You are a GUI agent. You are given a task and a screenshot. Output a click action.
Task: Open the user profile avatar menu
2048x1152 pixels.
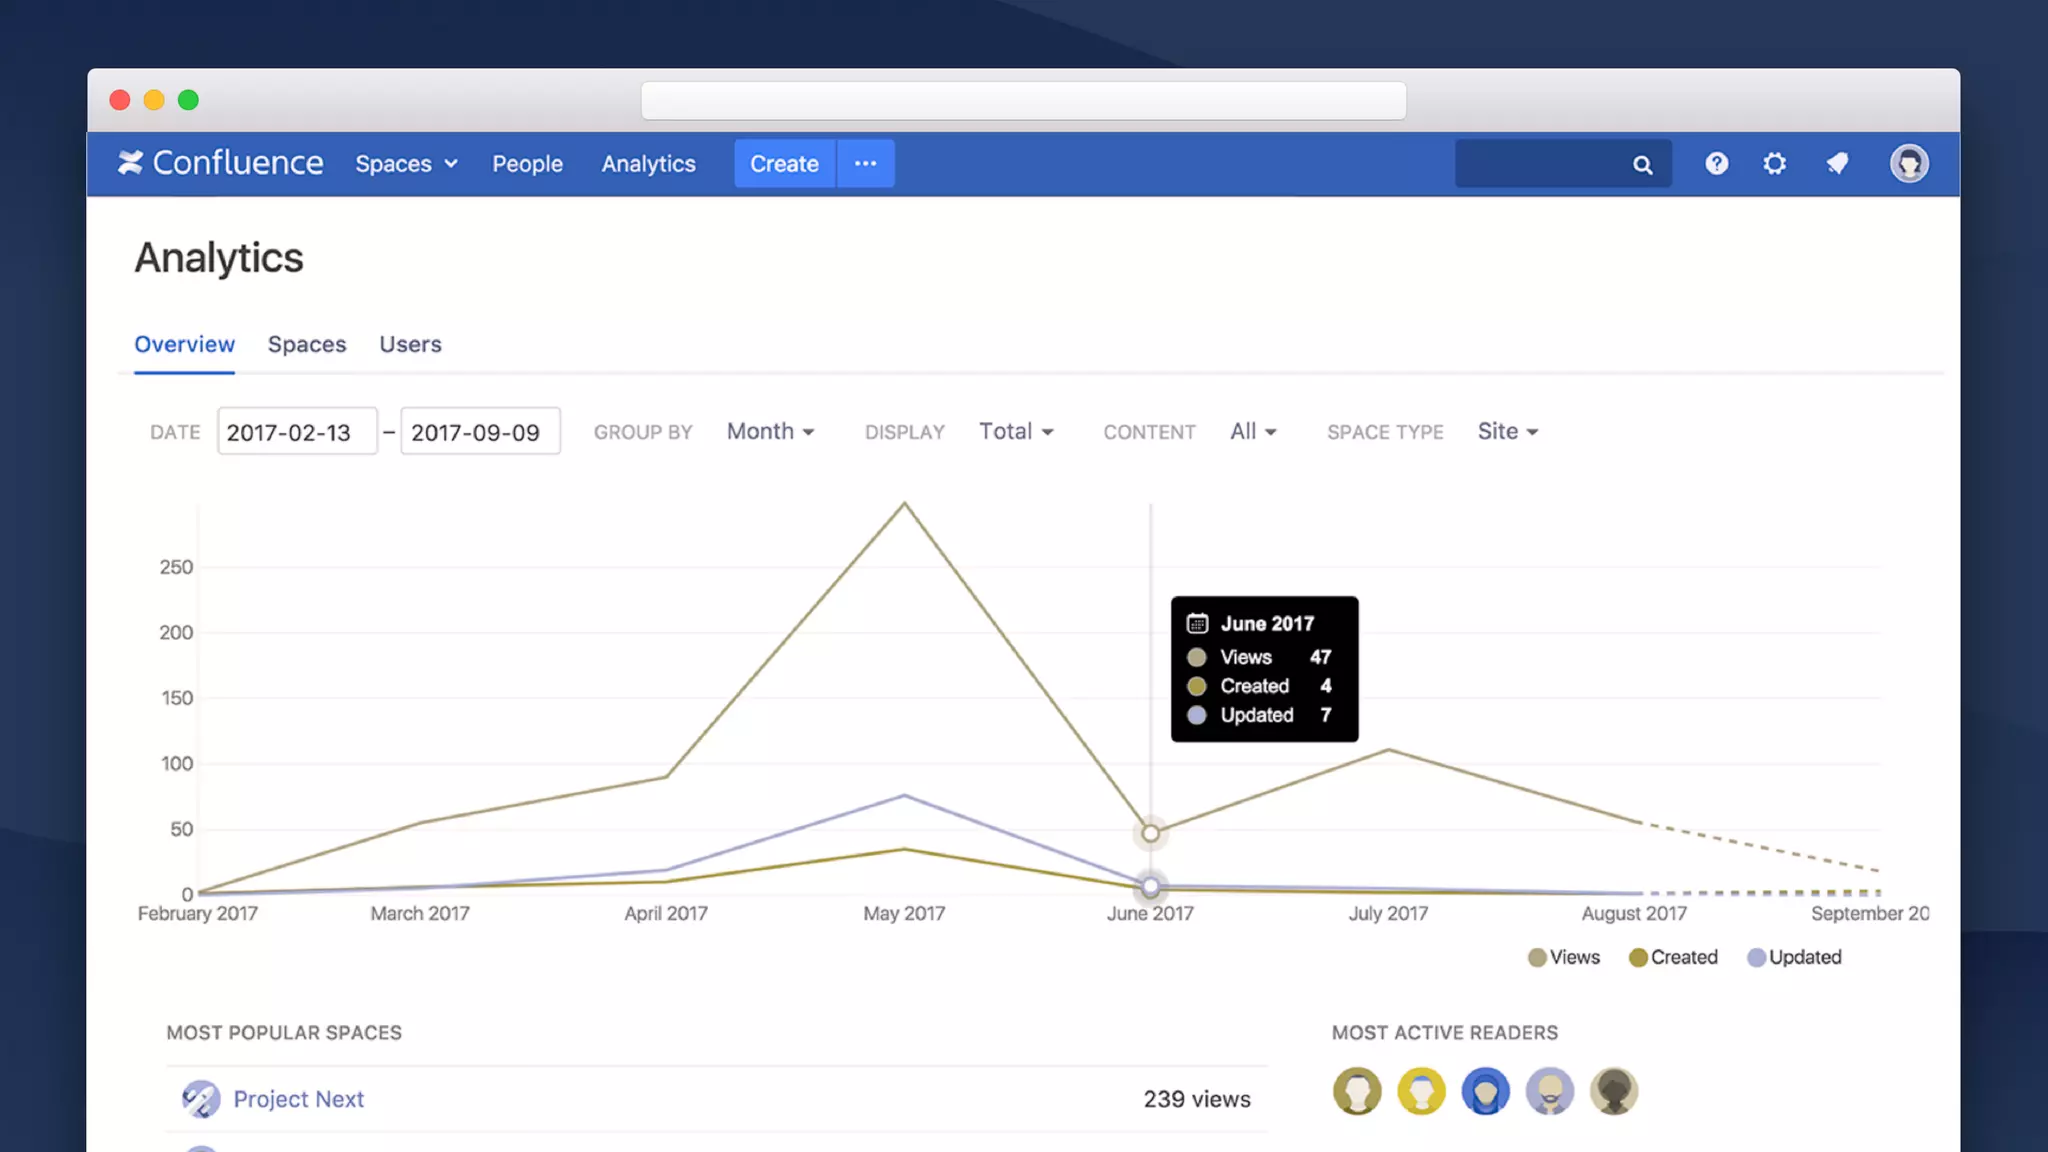click(1908, 164)
